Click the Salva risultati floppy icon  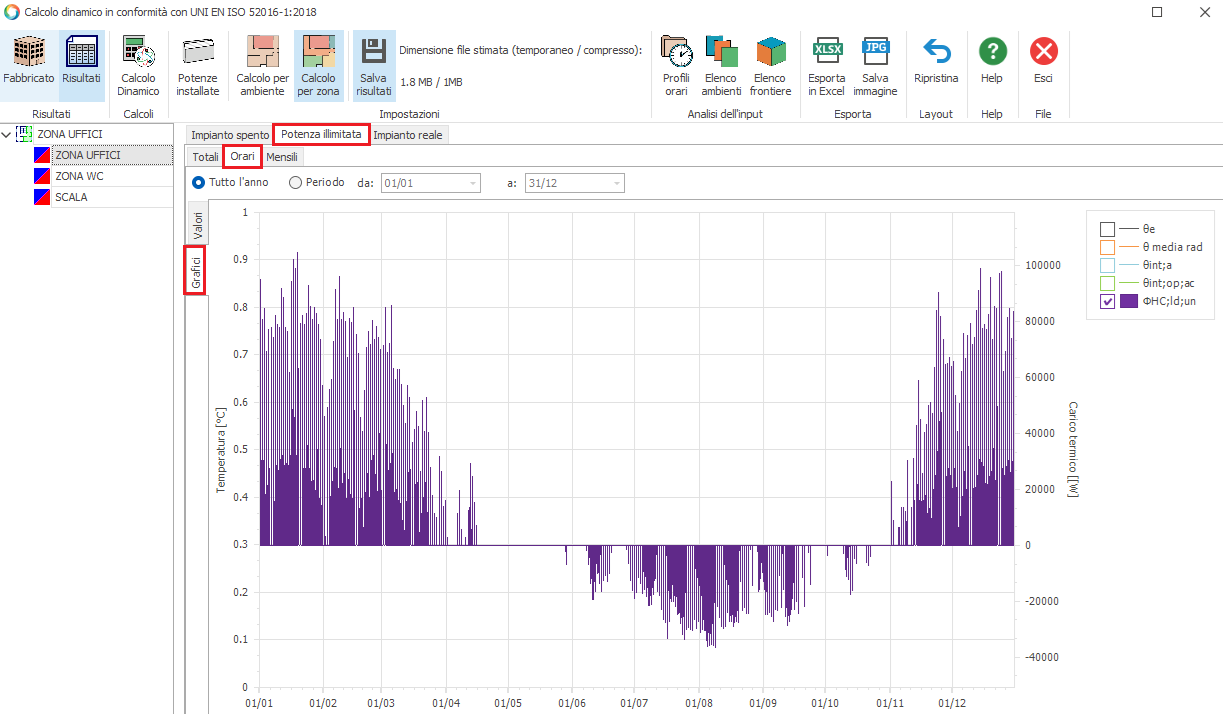pos(373,52)
